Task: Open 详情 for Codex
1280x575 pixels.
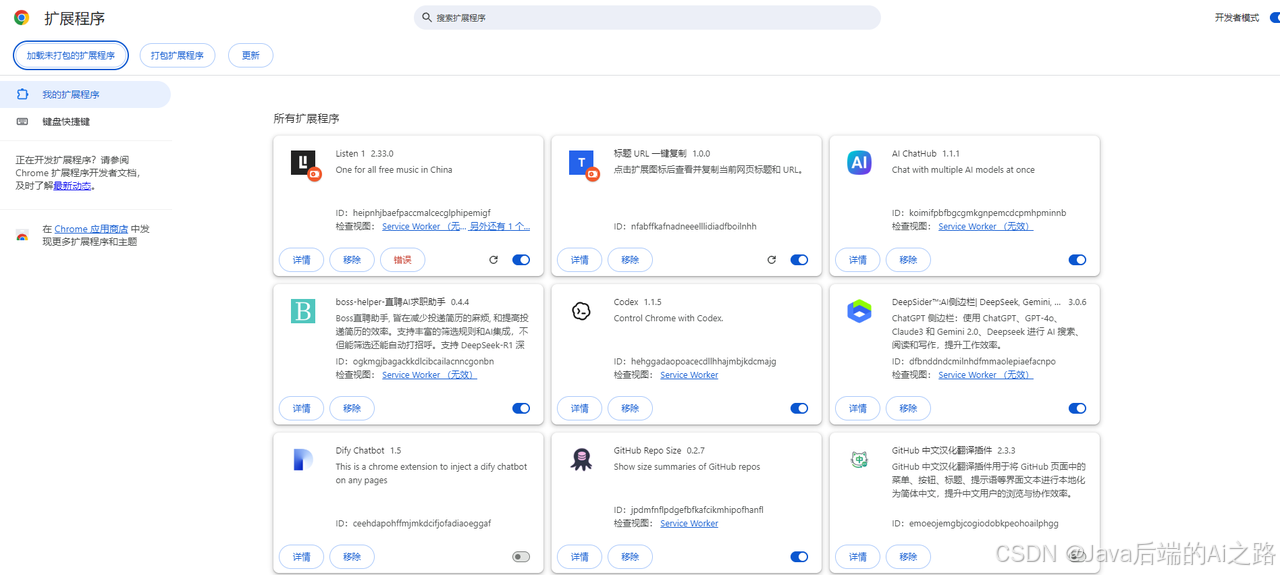Action: (579, 408)
